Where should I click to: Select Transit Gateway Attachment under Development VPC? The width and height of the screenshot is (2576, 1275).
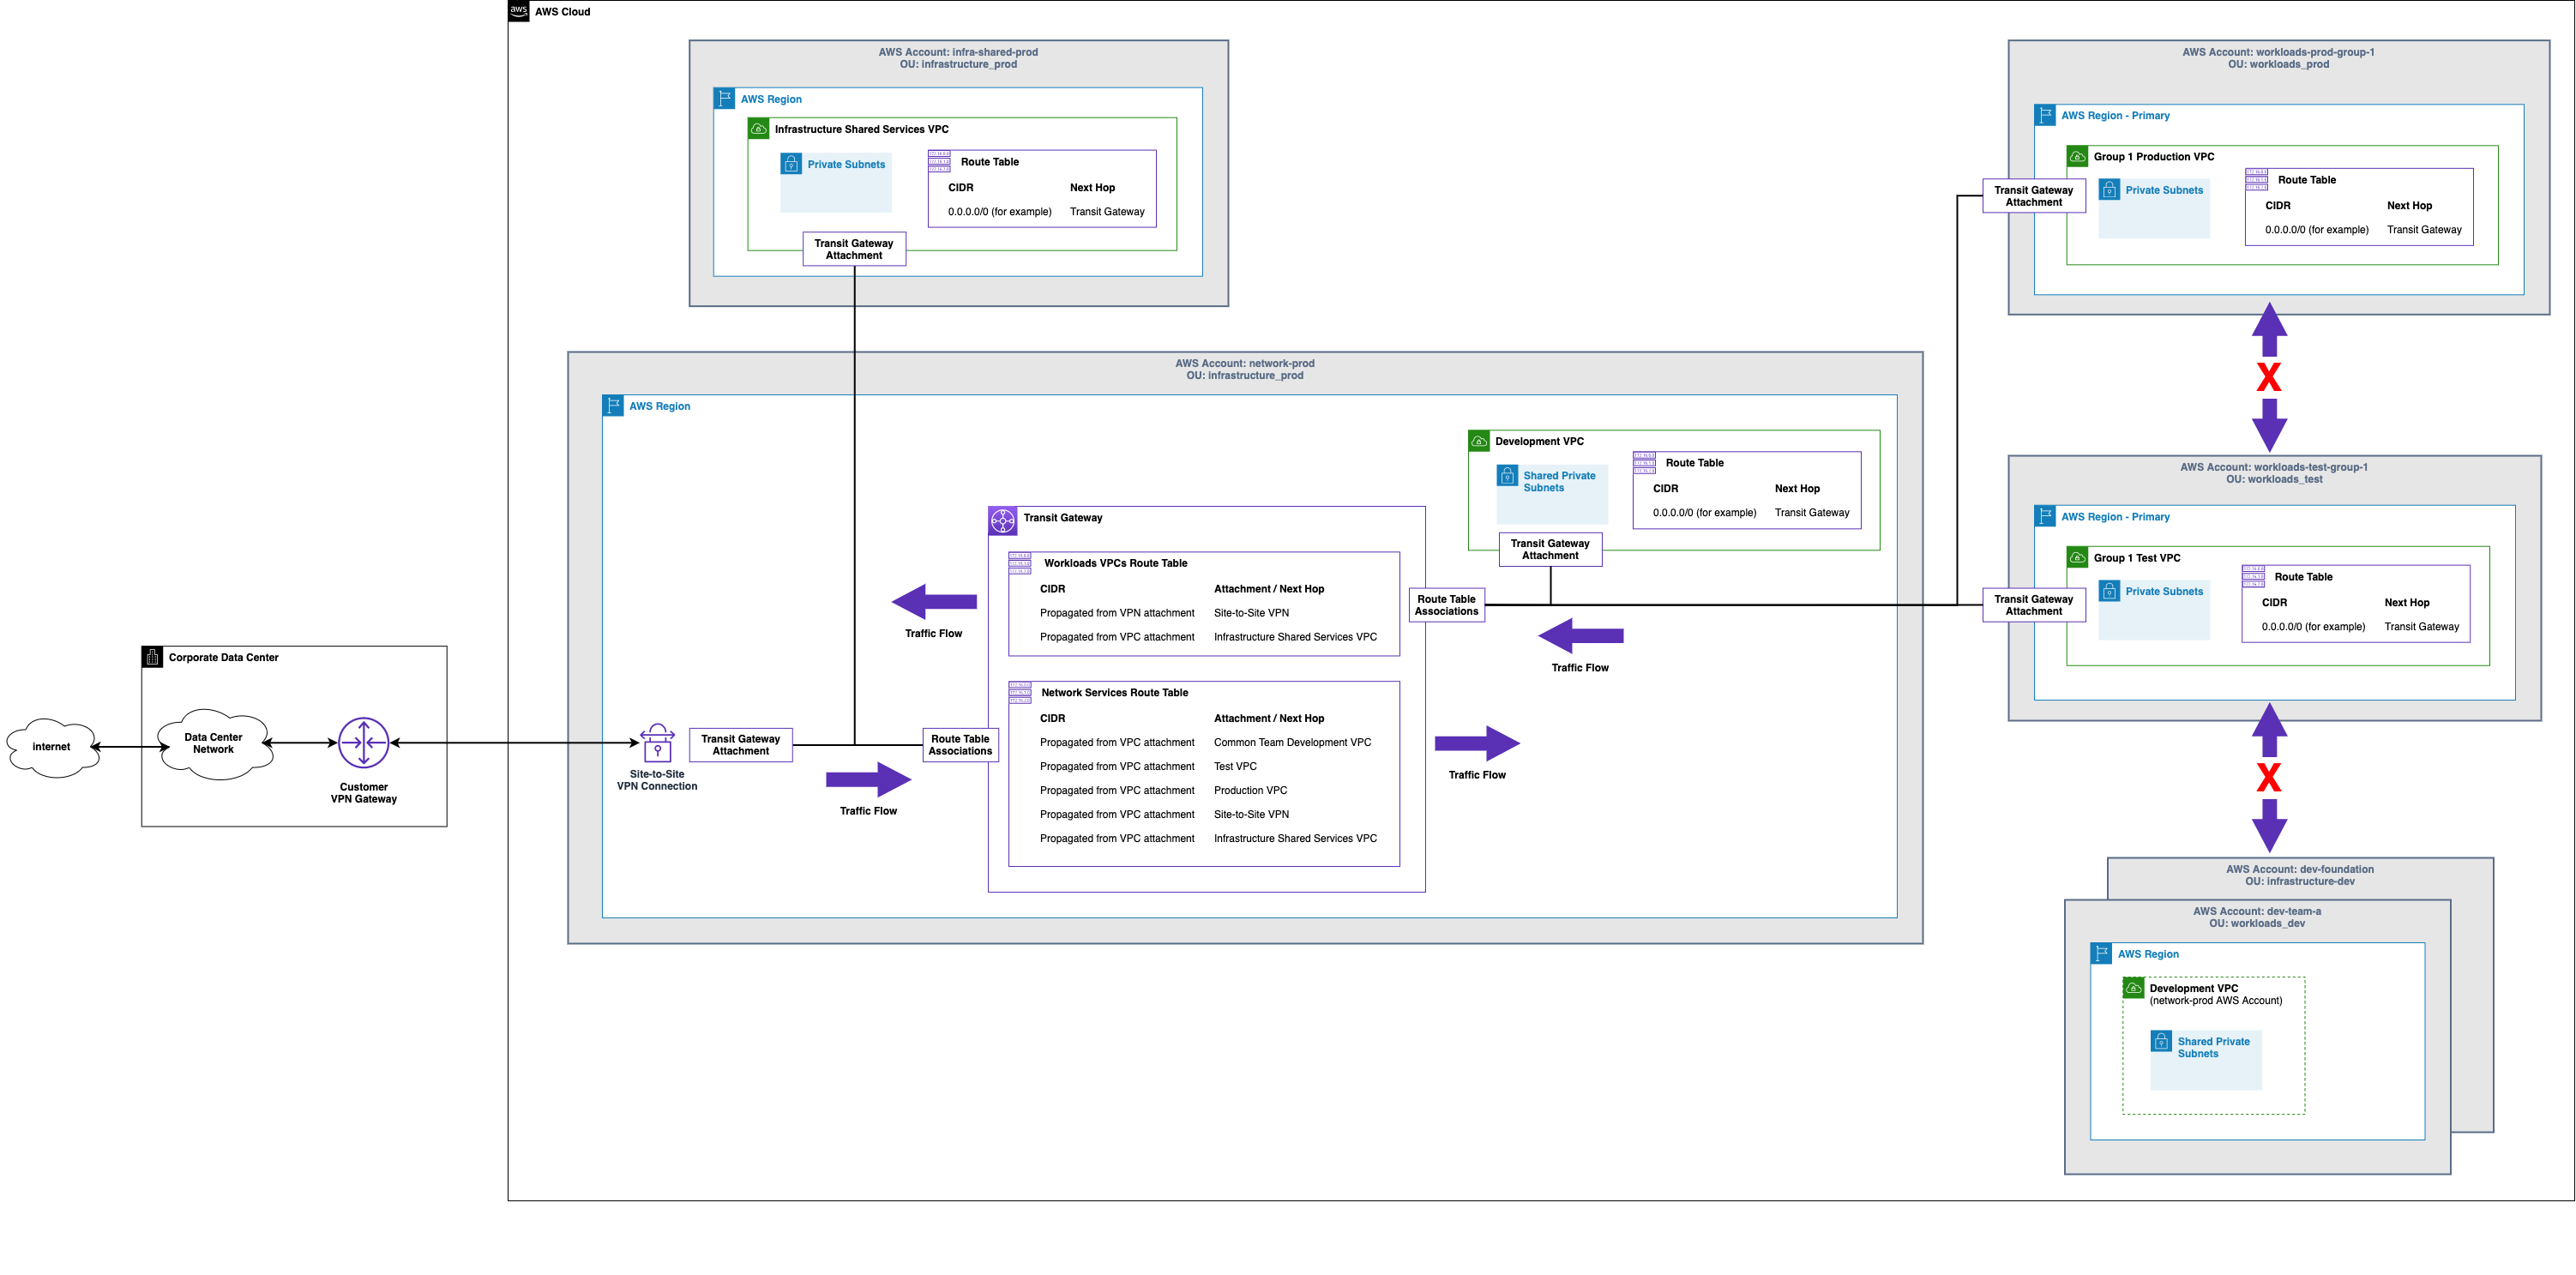tap(1550, 549)
